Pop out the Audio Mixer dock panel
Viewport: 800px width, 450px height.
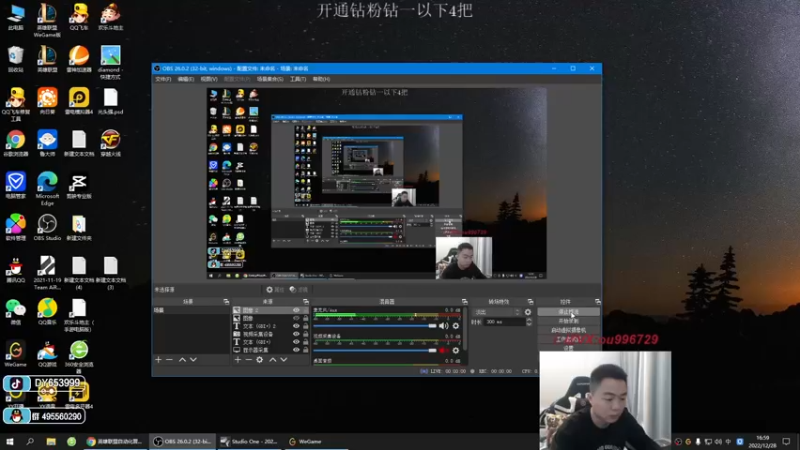pos(464,302)
